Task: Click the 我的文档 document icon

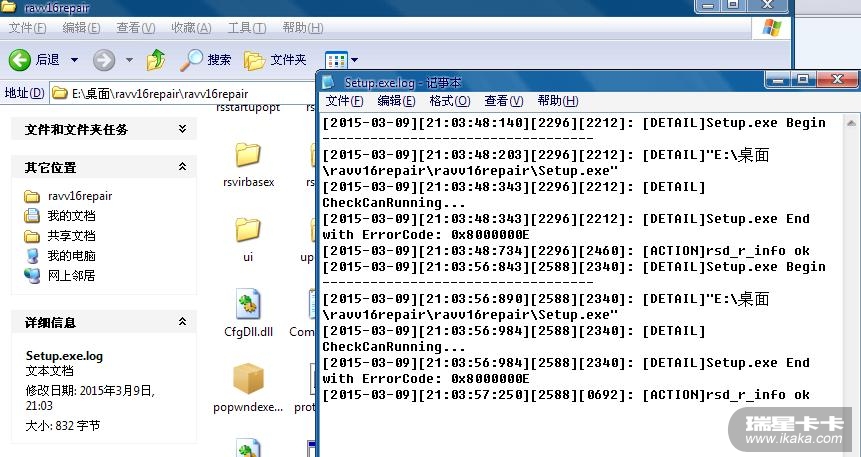Action: coord(32,216)
